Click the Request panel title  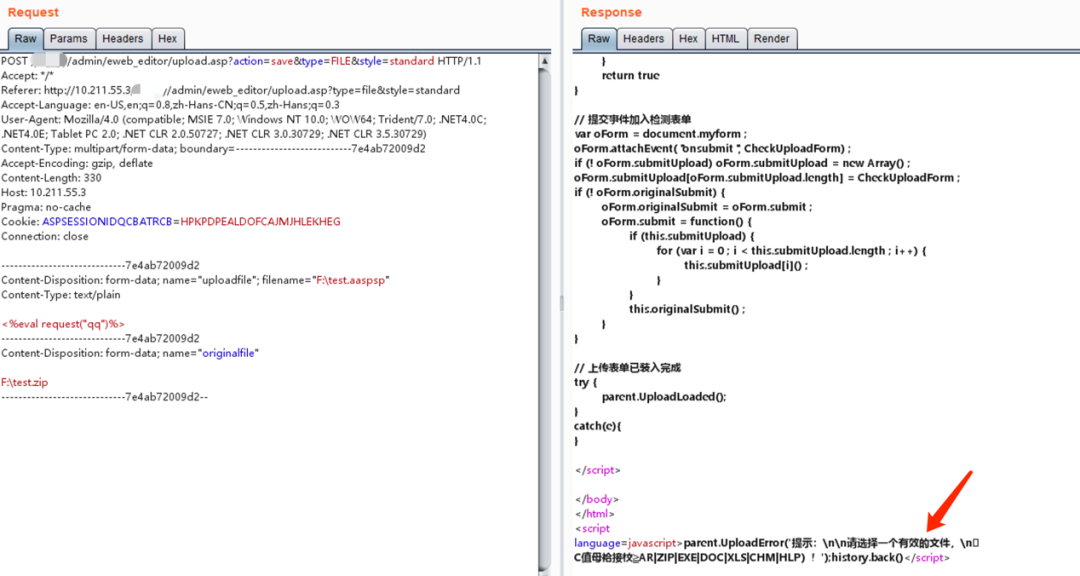click(33, 12)
